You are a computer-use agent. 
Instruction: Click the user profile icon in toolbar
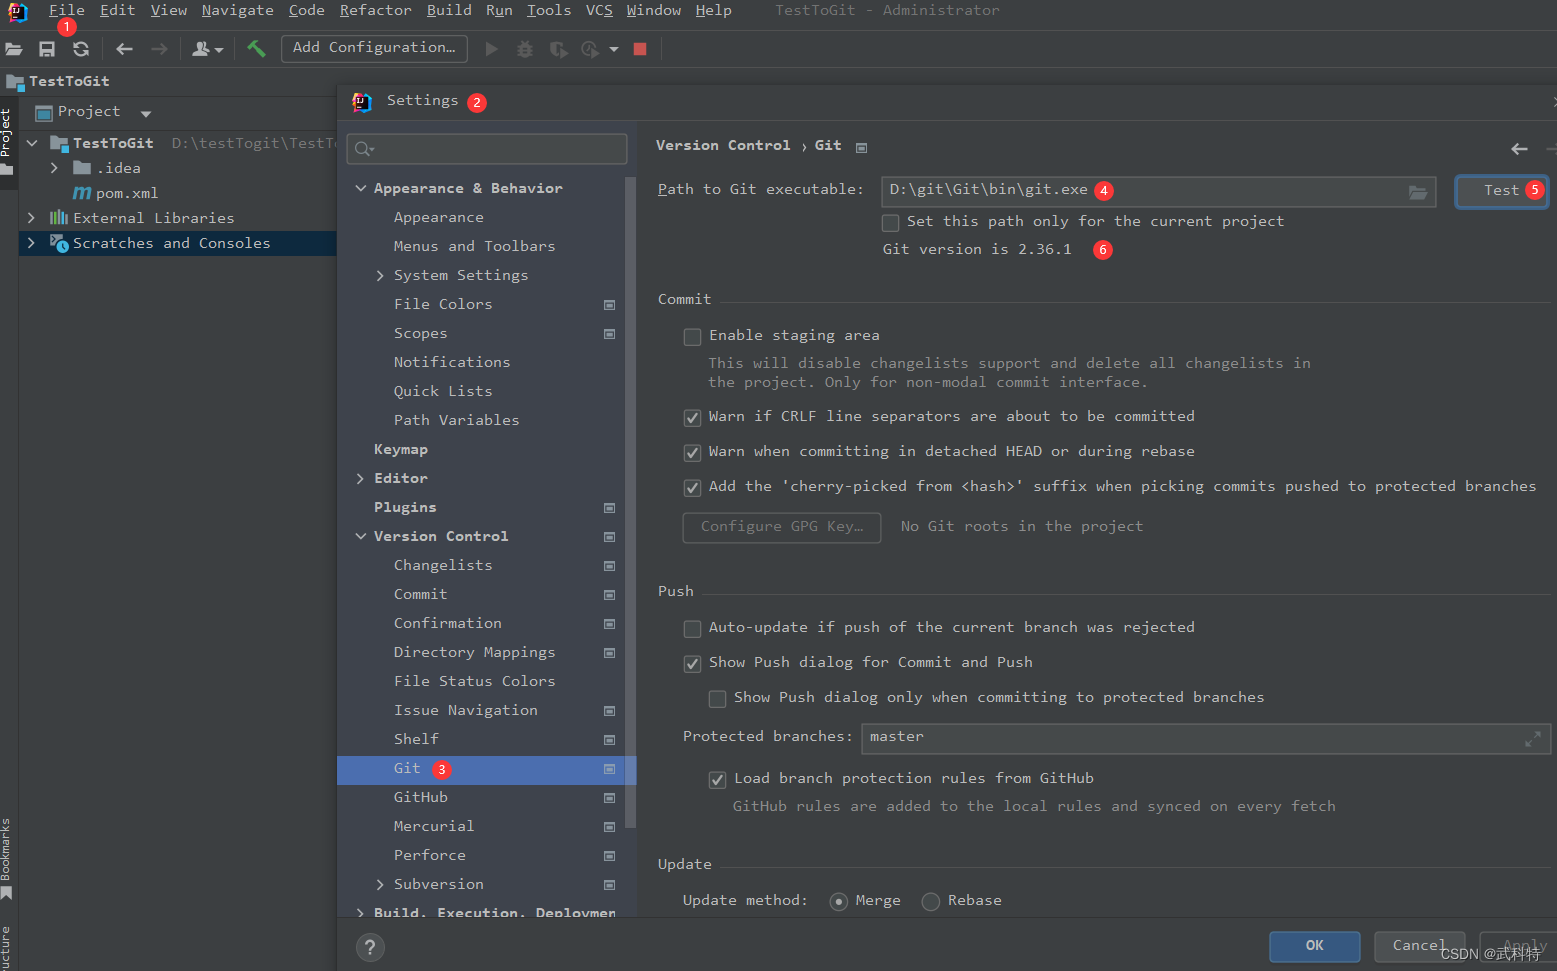[x=207, y=49]
